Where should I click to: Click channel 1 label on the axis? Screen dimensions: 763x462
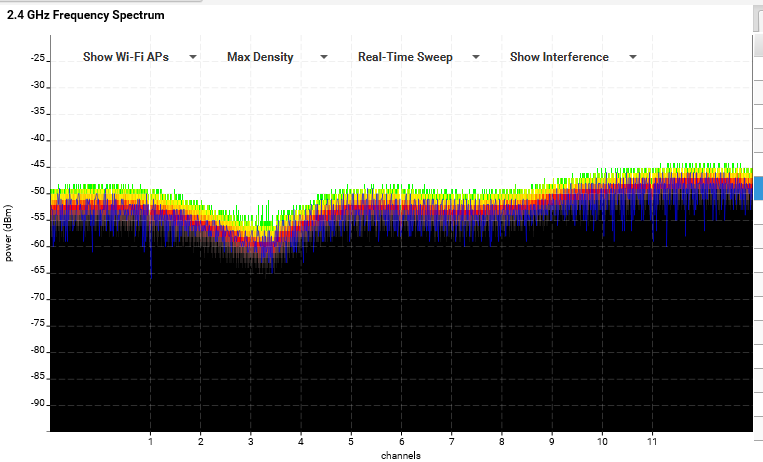pyautogui.click(x=150, y=442)
